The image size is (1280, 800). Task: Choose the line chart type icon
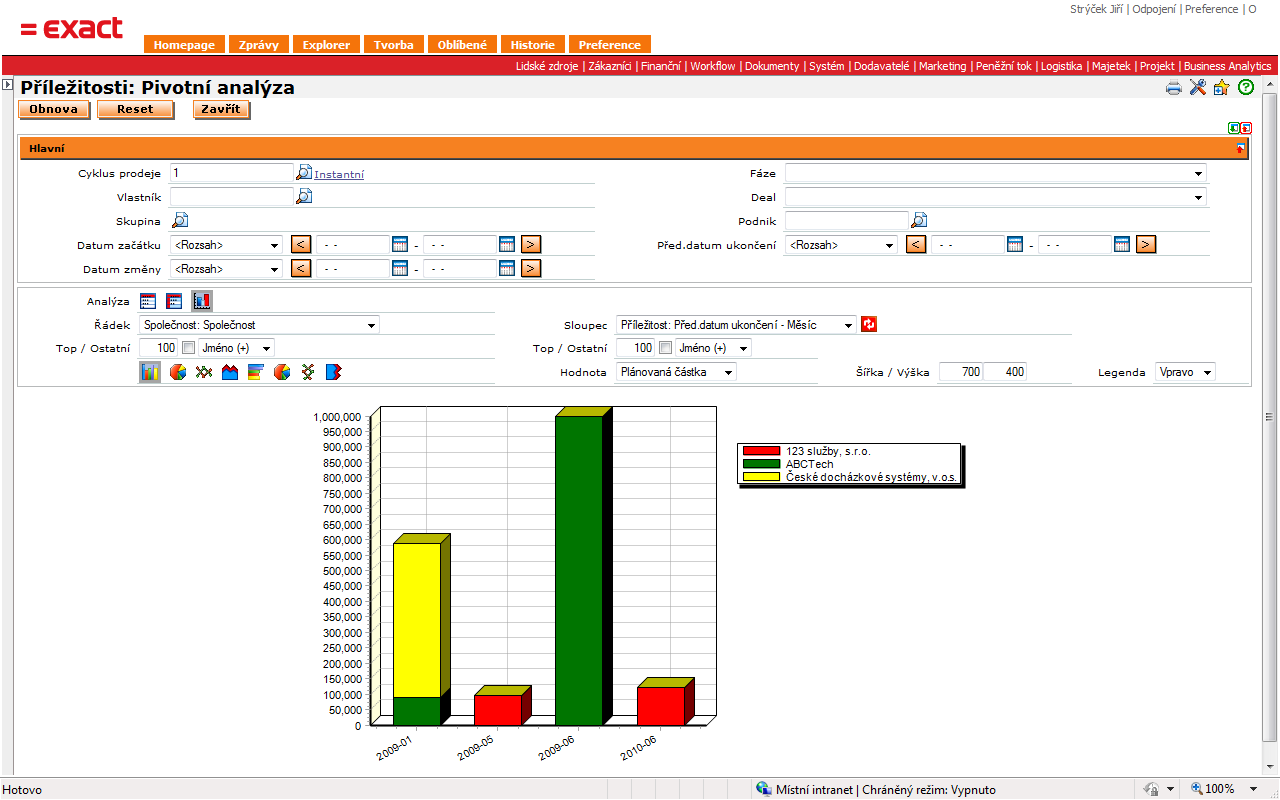point(204,372)
